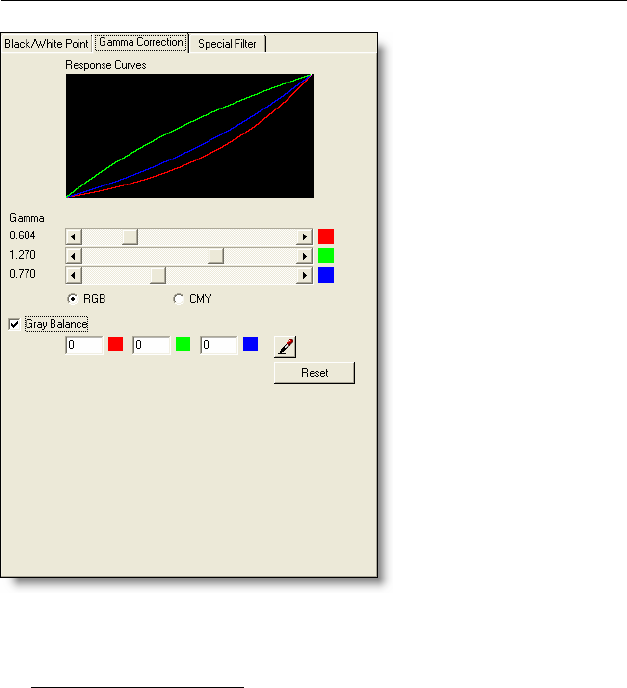
Task: Click the red gamma color swatch
Action: pos(326,237)
